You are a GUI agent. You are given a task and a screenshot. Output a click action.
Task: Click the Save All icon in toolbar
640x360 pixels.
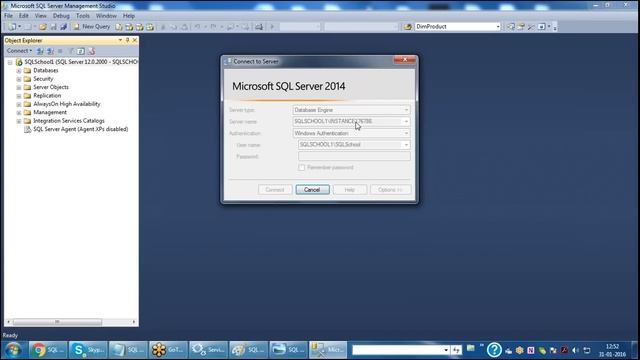(63, 27)
